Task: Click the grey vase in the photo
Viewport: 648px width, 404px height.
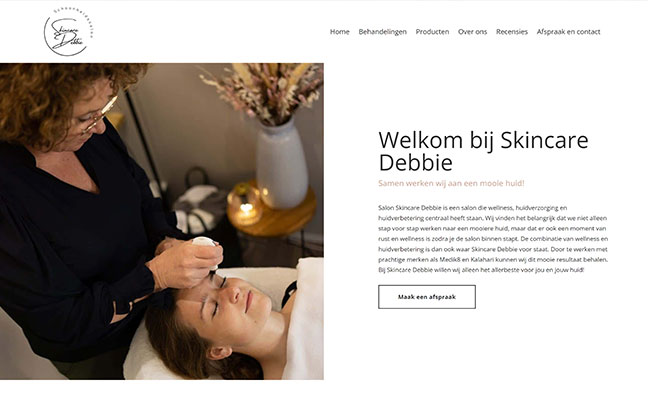Action: [x=282, y=164]
